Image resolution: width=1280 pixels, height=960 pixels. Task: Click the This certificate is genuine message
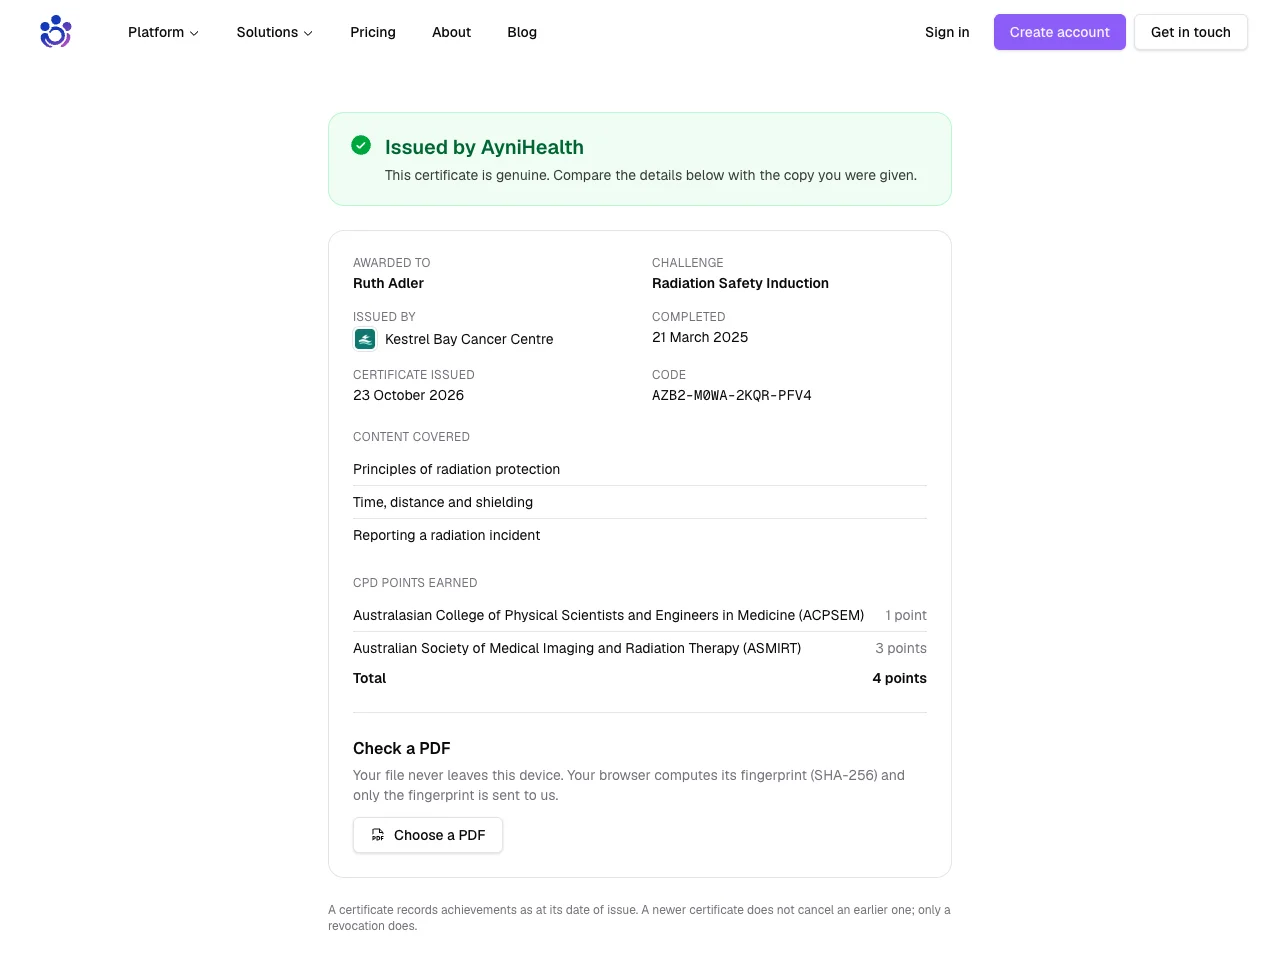point(651,175)
